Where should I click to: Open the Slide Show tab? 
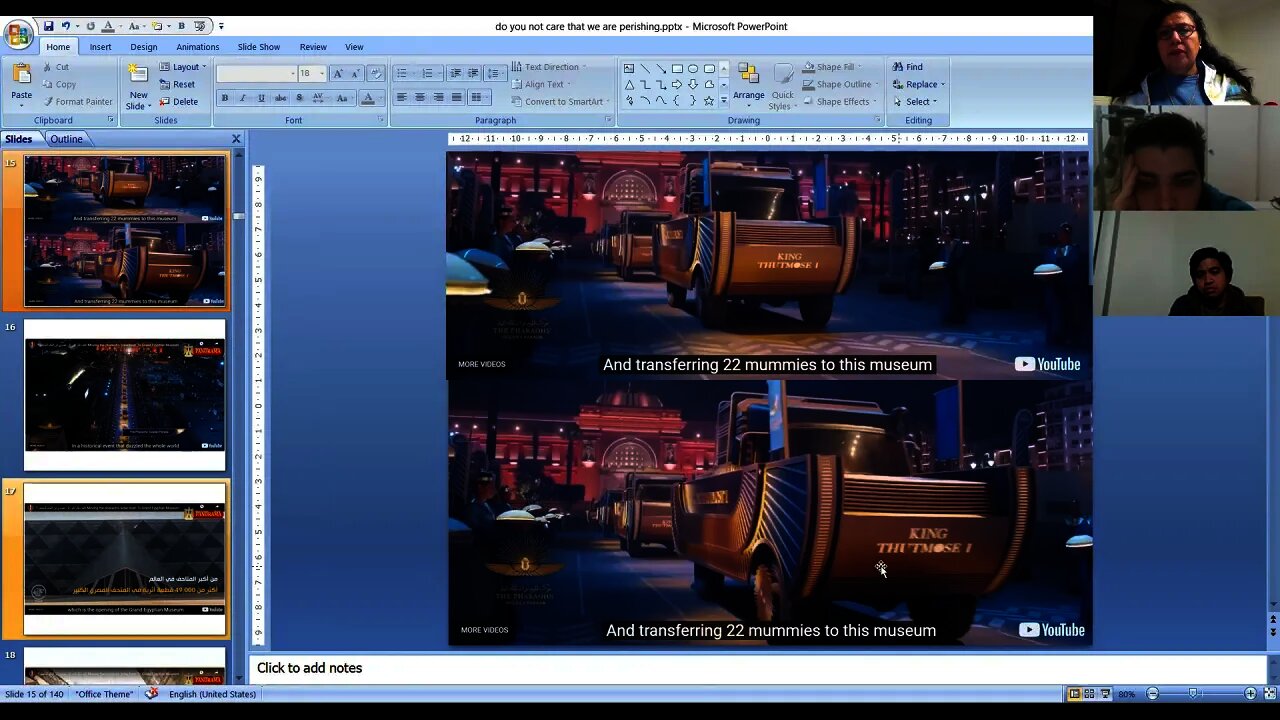click(x=258, y=47)
